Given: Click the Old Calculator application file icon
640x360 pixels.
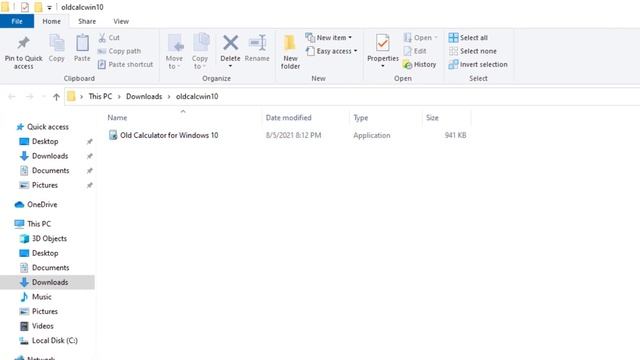Looking at the screenshot, I should tap(113, 135).
